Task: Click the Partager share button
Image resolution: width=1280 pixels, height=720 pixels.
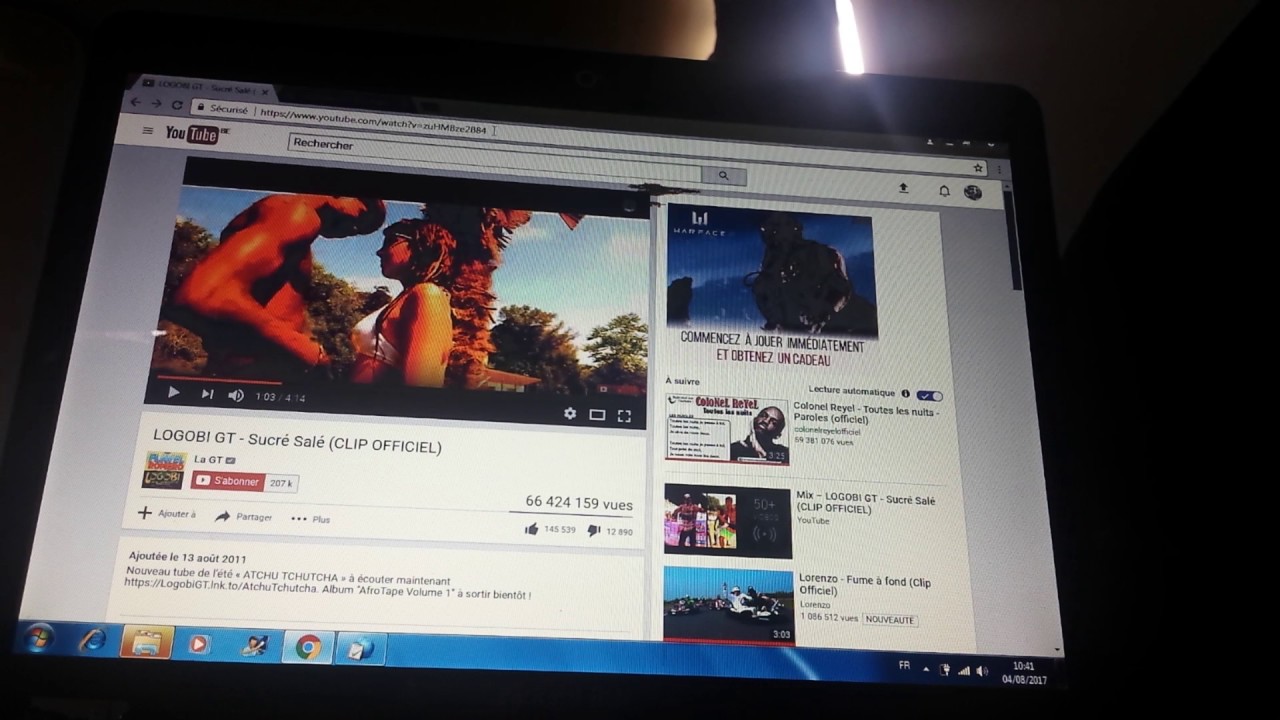Action: tap(243, 516)
